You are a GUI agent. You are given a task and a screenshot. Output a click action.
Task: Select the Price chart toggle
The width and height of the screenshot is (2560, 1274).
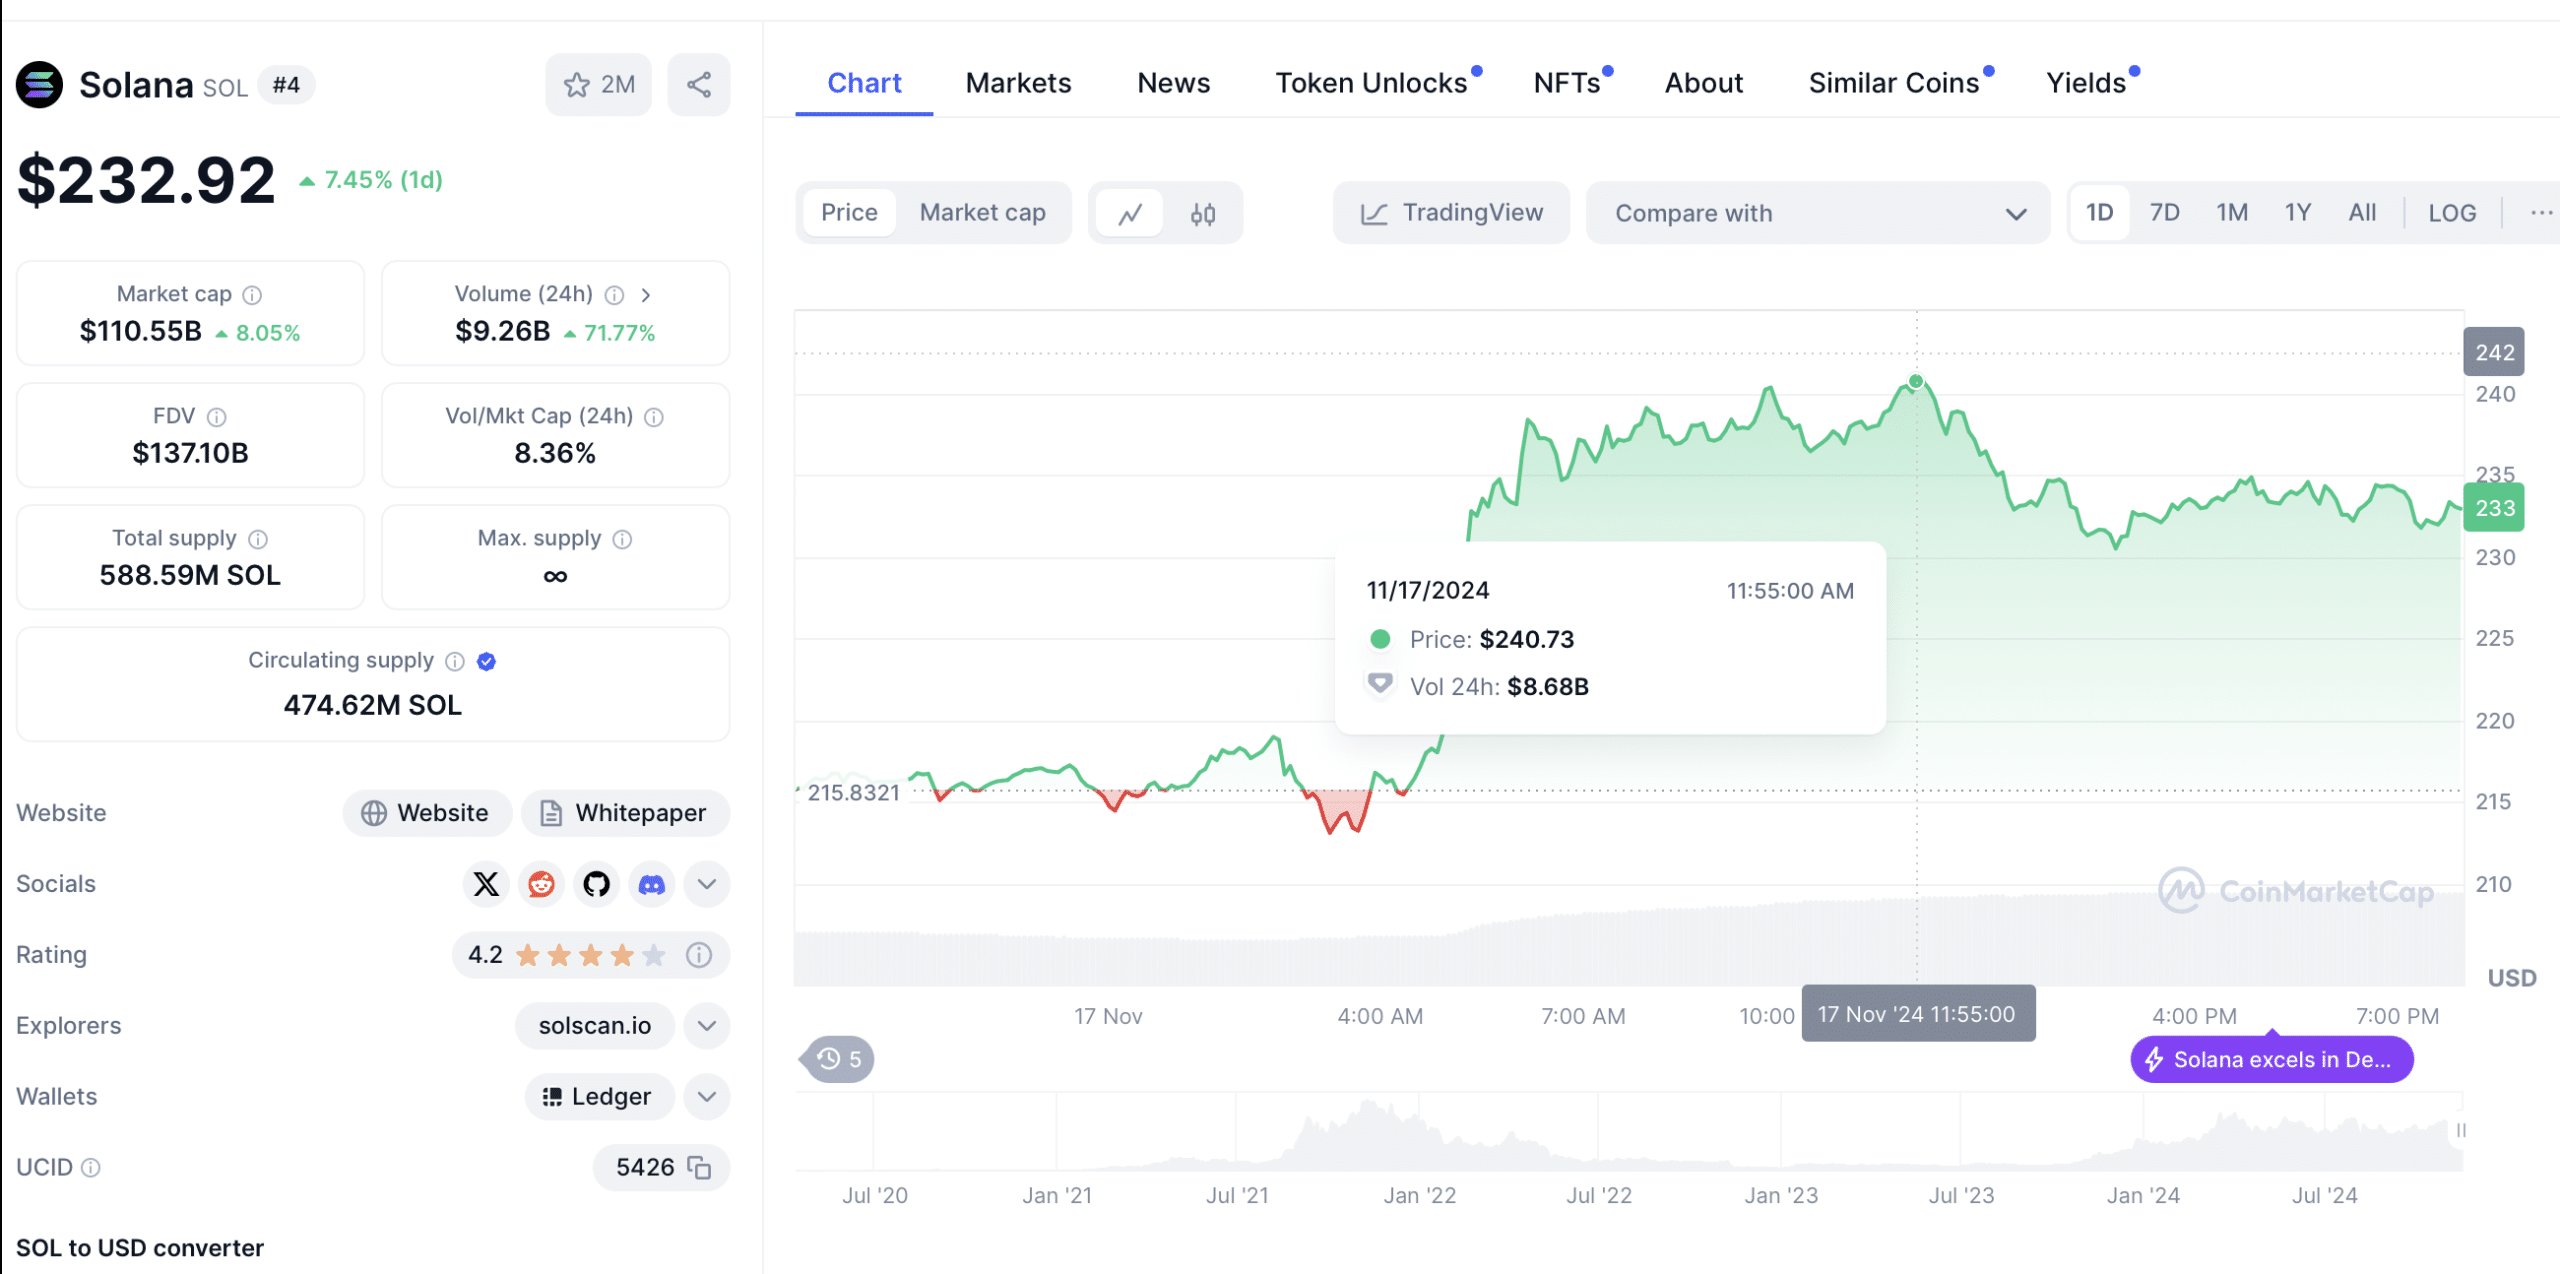pos(849,213)
